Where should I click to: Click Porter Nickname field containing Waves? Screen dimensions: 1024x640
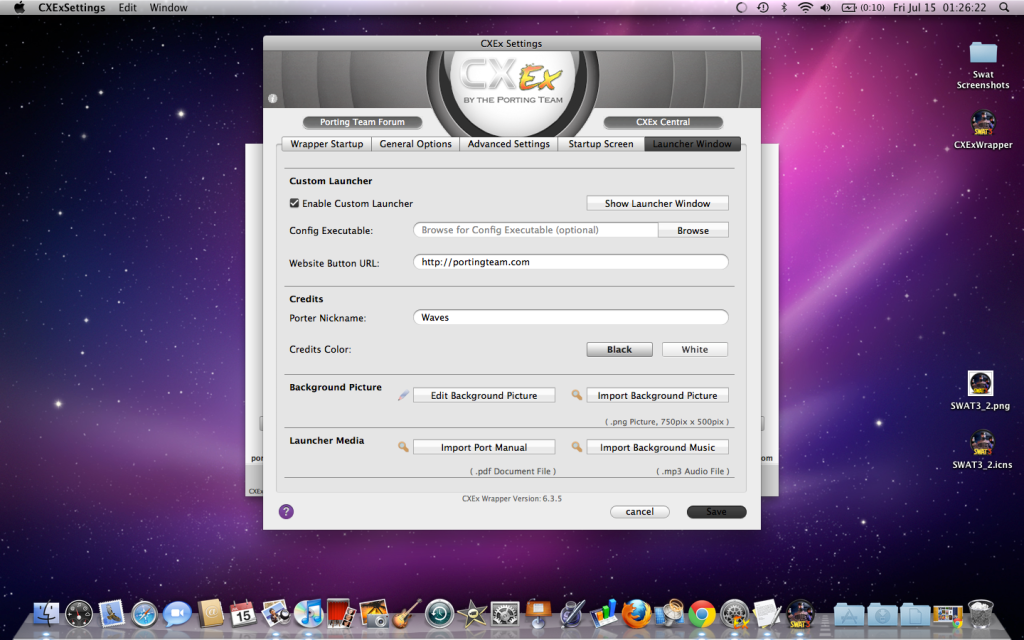coord(571,317)
